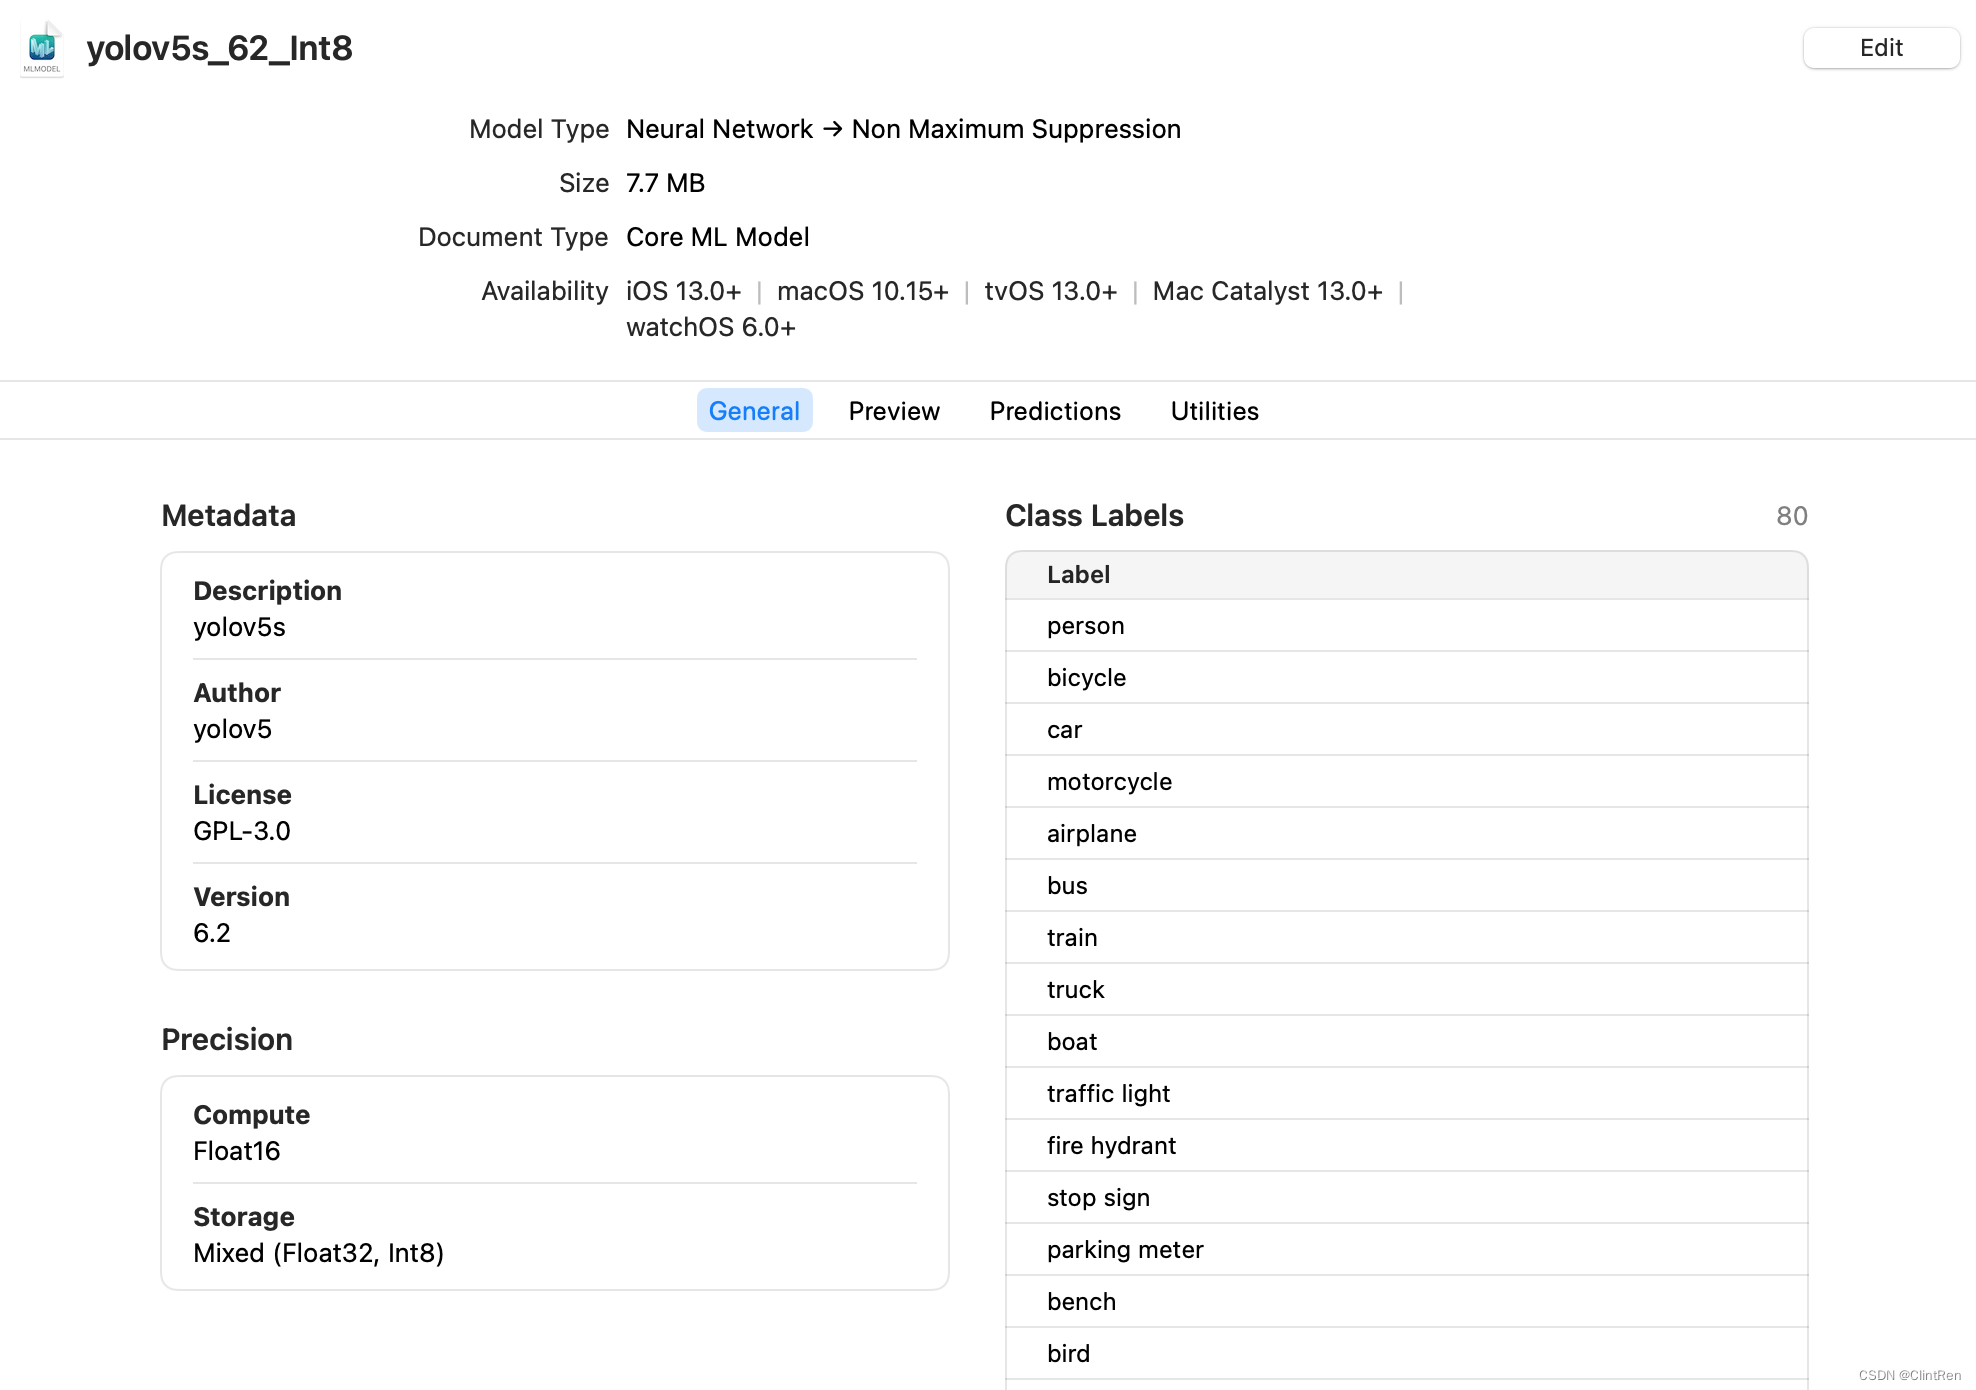Viewport: 1976px width, 1390px height.
Task: Select the 'bicycle' class label row
Action: pyautogui.click(x=1406, y=678)
